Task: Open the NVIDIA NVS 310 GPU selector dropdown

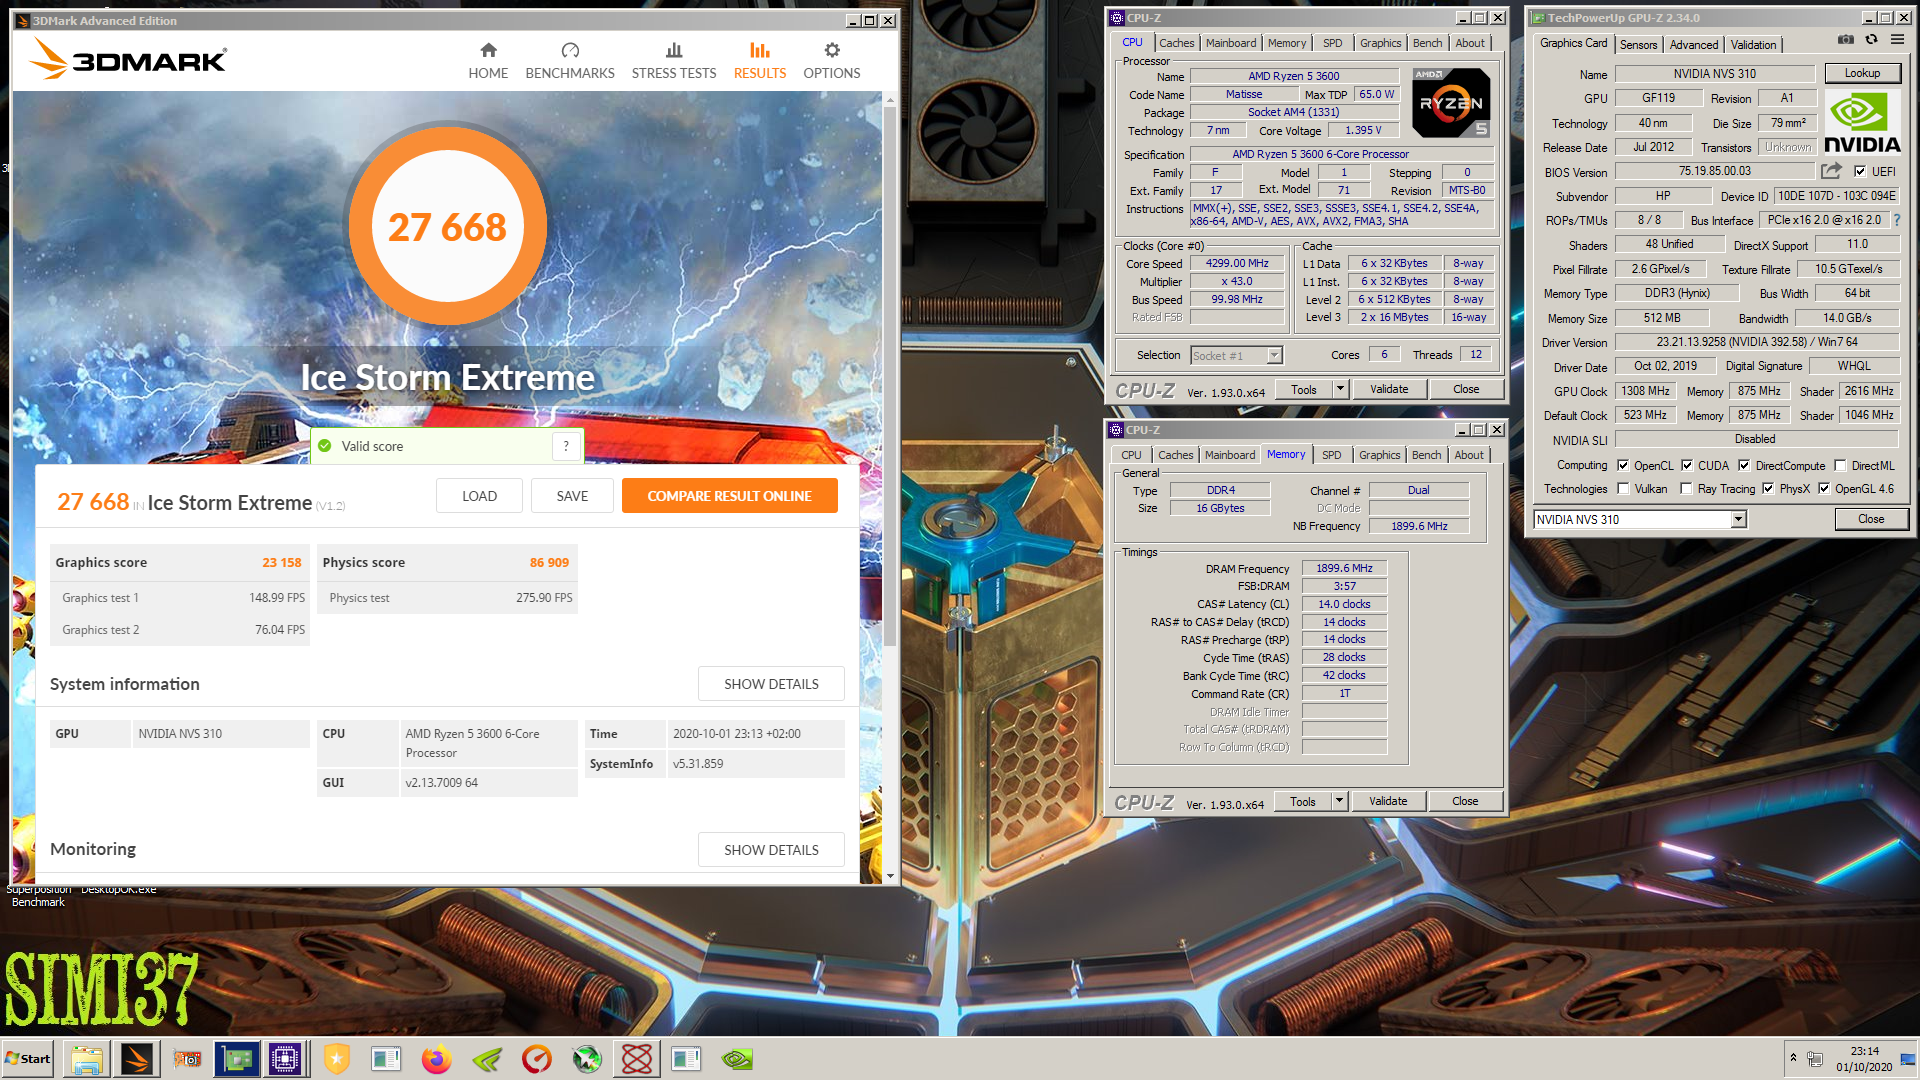Action: [1738, 519]
